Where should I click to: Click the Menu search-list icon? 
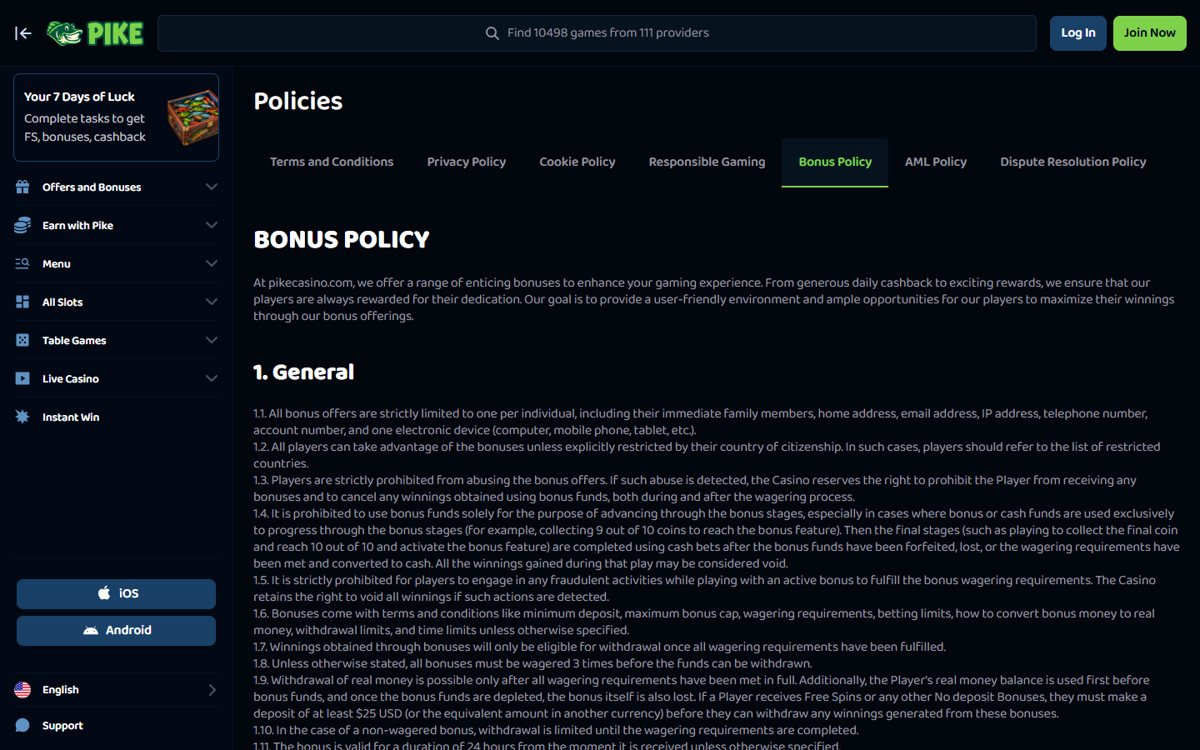pyautogui.click(x=23, y=264)
